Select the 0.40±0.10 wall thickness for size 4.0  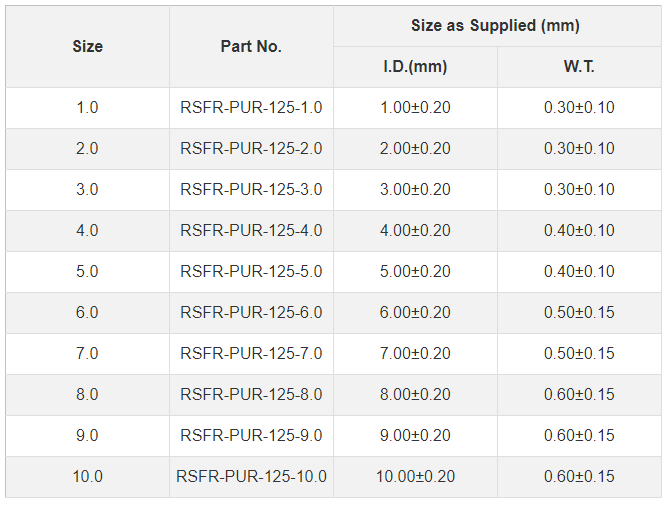(579, 230)
